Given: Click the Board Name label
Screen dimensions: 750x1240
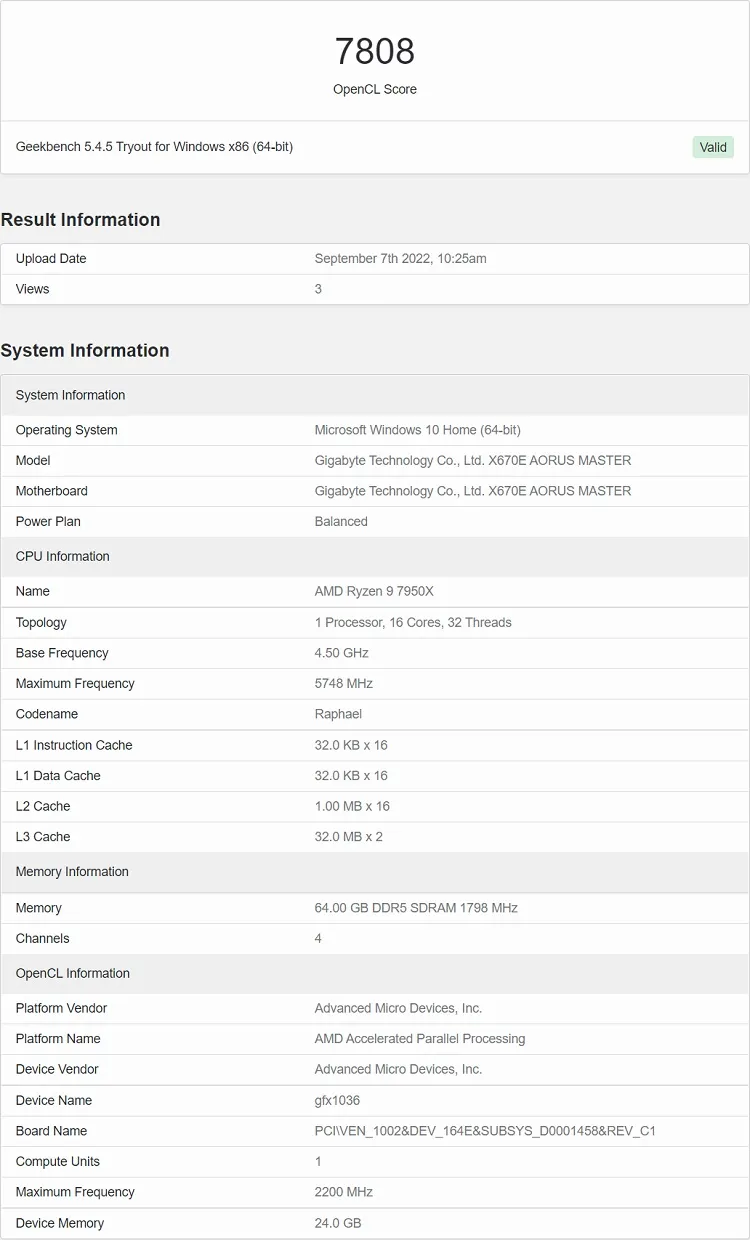Looking at the screenshot, I should click(x=51, y=1131).
